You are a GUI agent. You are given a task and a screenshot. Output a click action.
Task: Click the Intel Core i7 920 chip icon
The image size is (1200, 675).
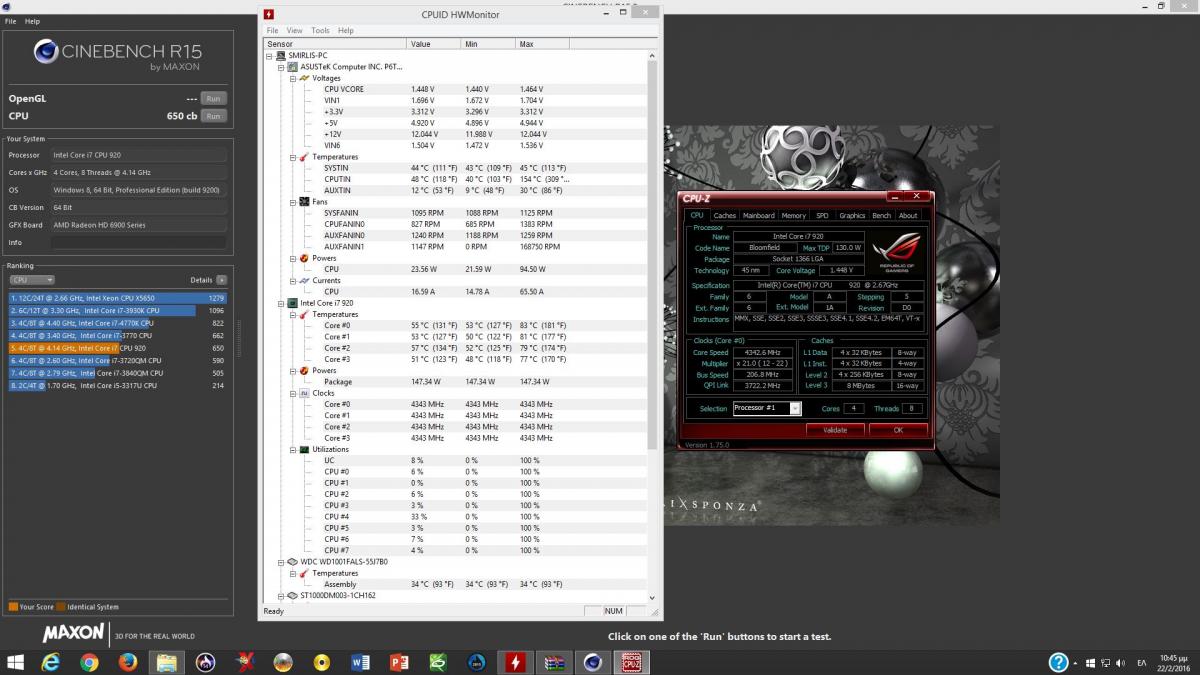coord(293,302)
